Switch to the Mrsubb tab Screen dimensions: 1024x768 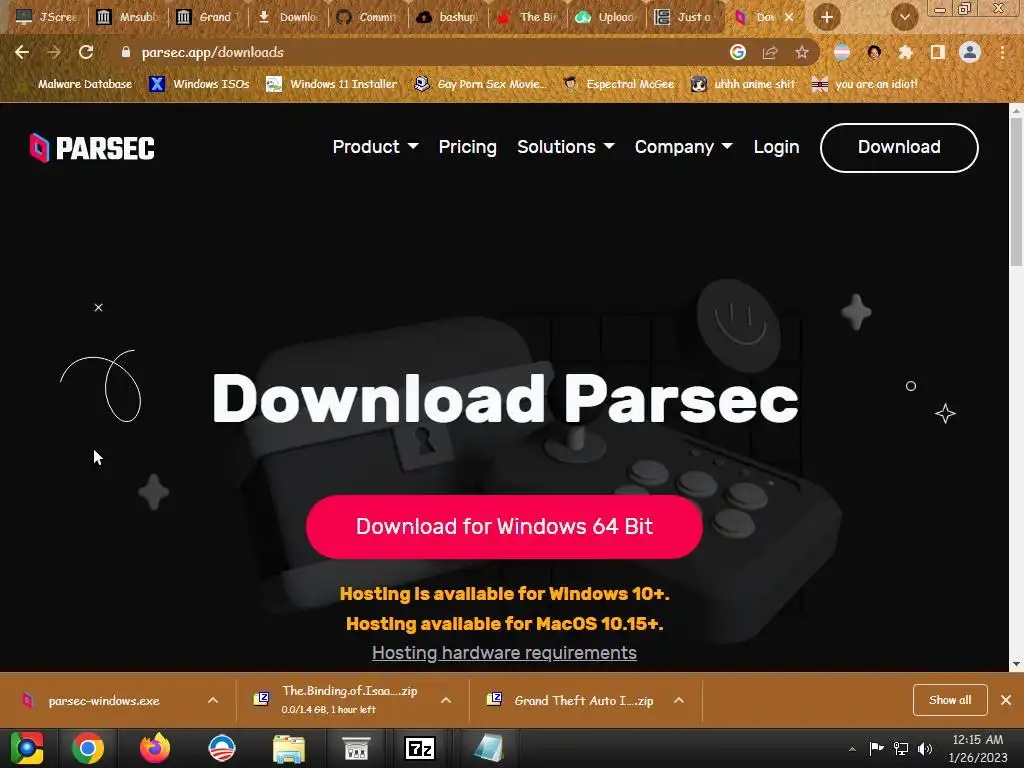click(x=128, y=17)
